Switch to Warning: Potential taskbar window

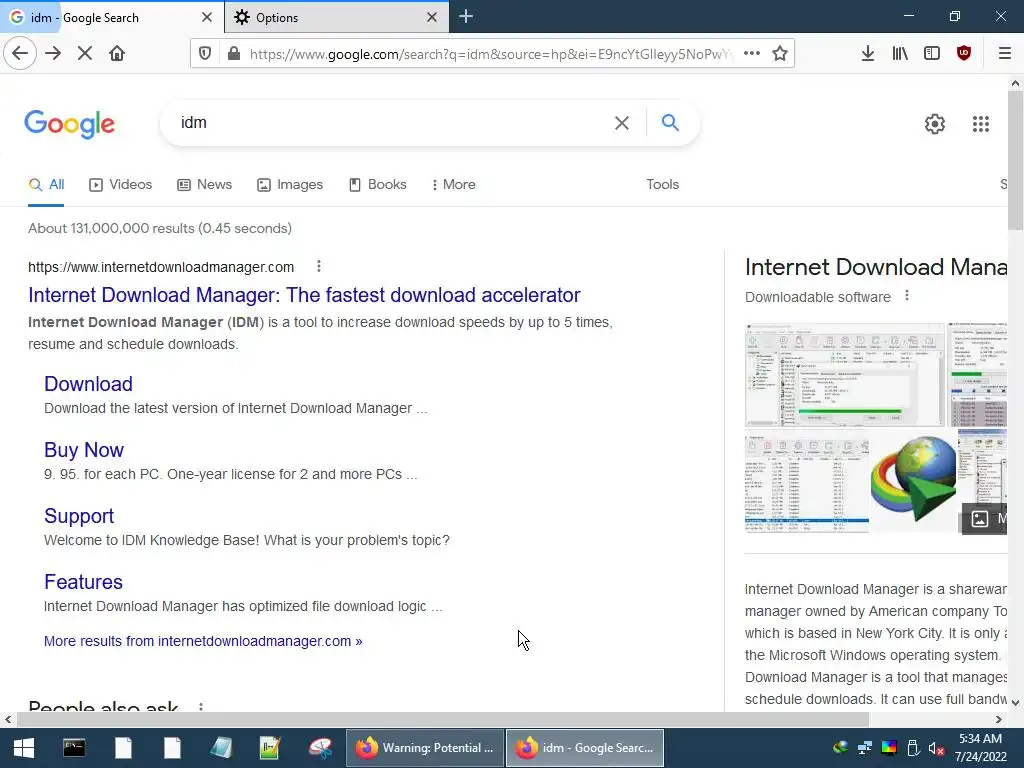click(424, 748)
